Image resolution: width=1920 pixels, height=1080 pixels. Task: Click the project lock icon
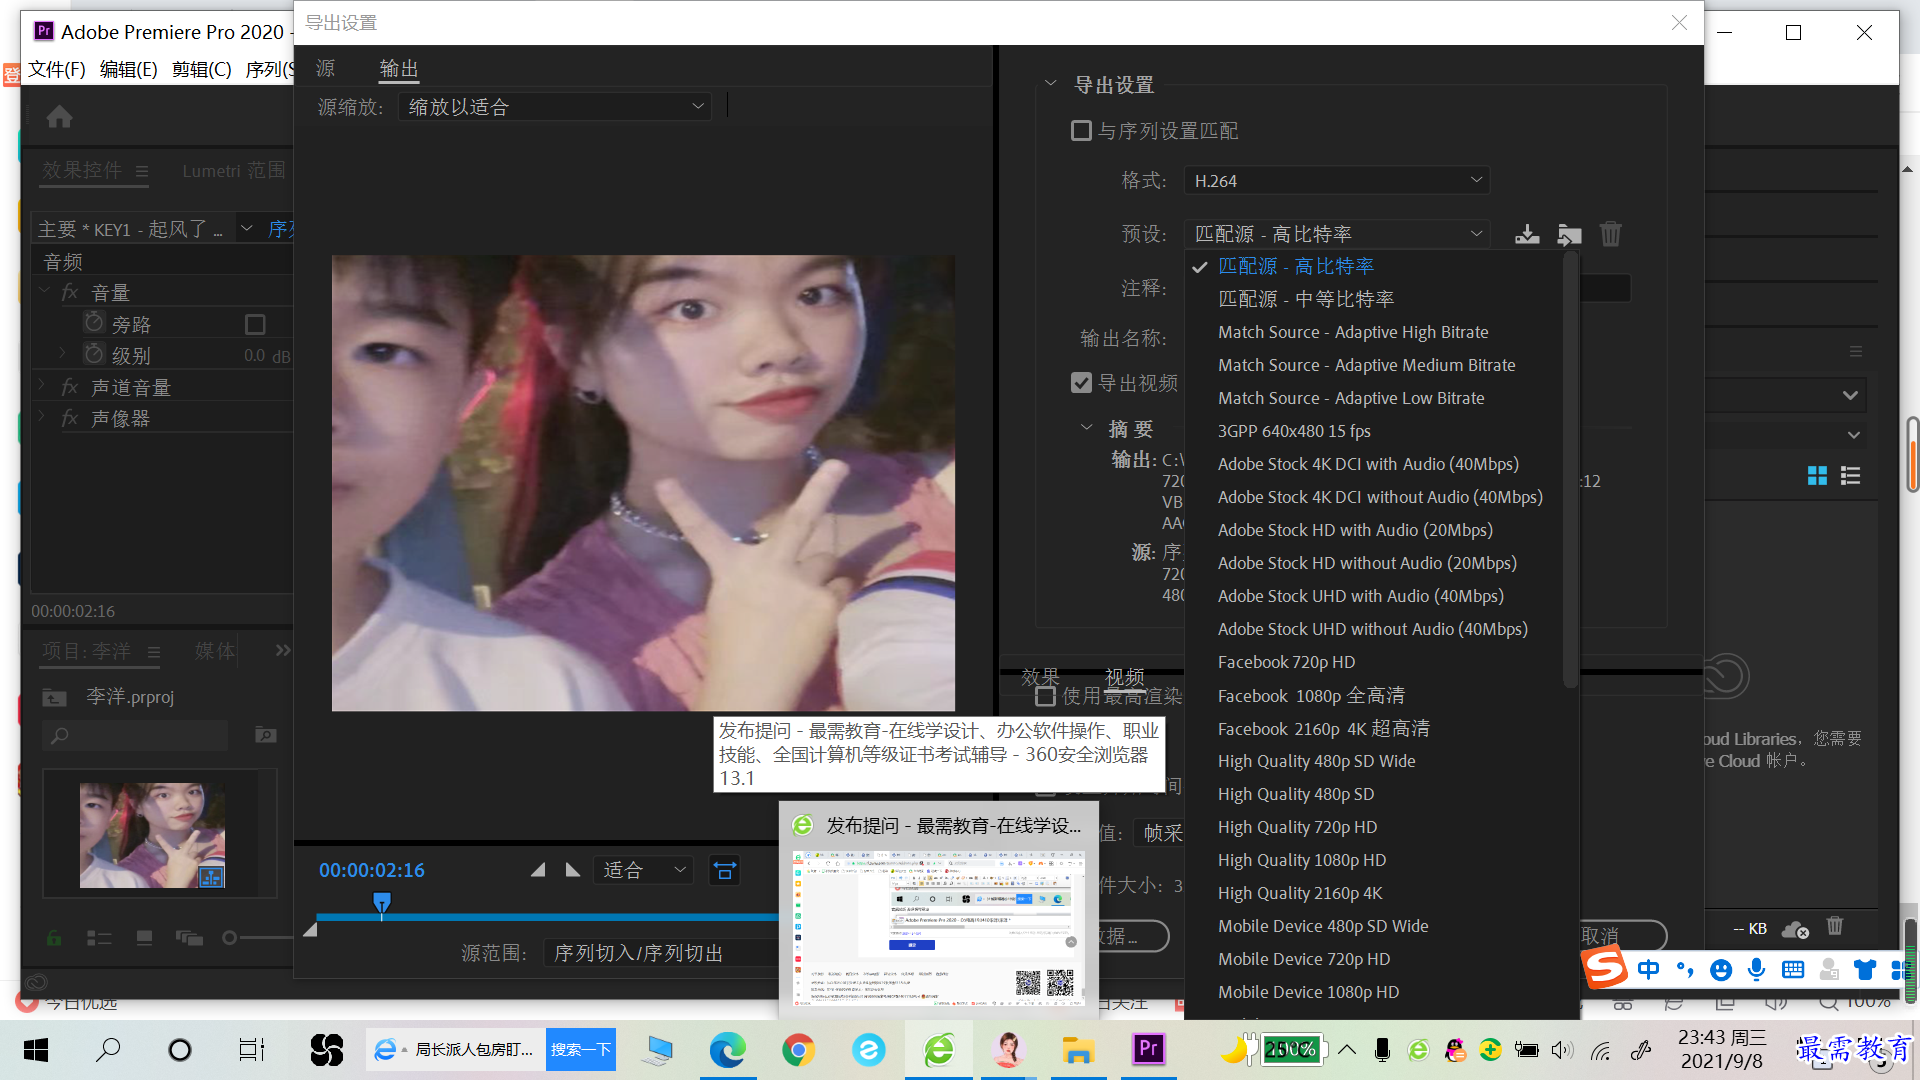(x=54, y=938)
